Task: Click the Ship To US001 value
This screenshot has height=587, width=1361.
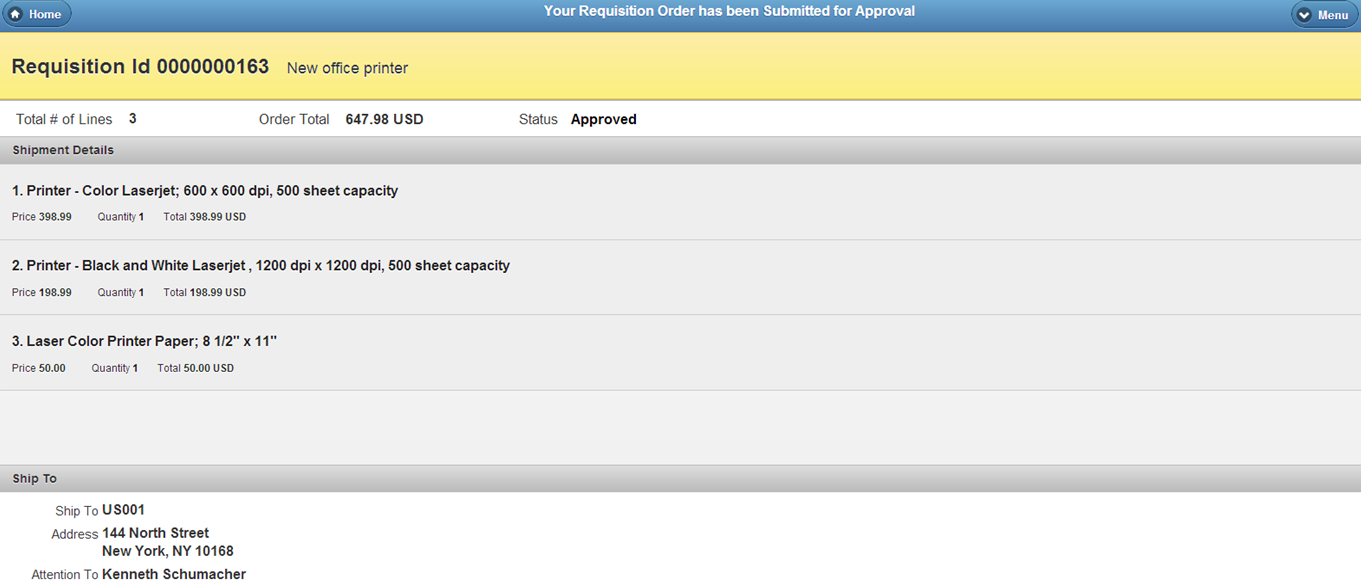Action: [123, 510]
